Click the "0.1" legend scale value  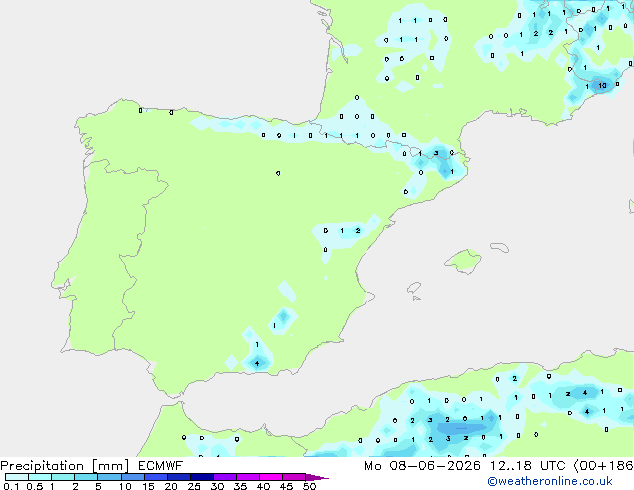11,486
